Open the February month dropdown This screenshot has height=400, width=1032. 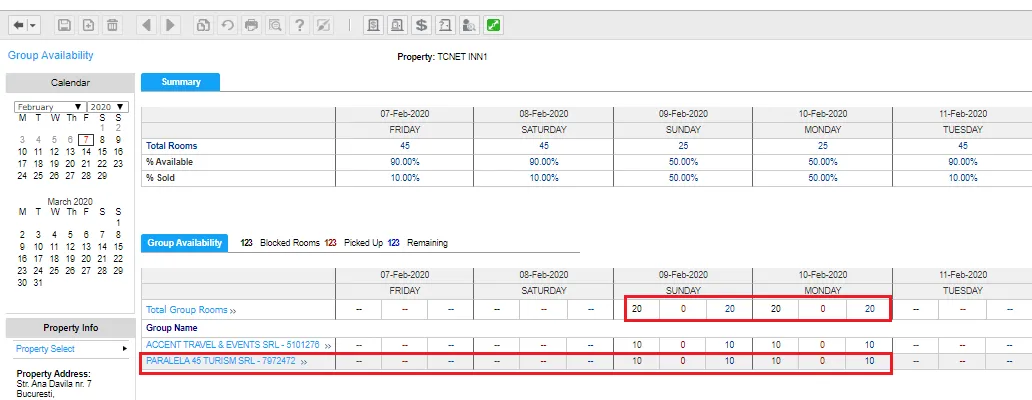tap(50, 107)
